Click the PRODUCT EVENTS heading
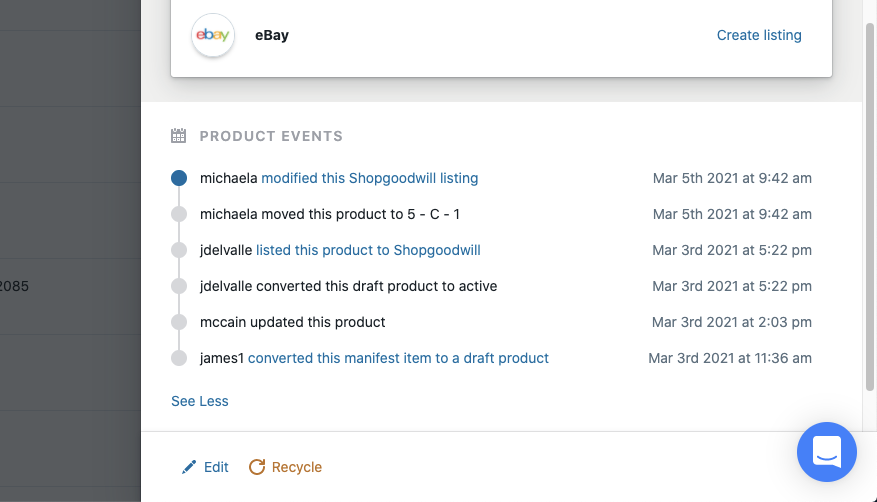This screenshot has height=502, width=877. (271, 136)
